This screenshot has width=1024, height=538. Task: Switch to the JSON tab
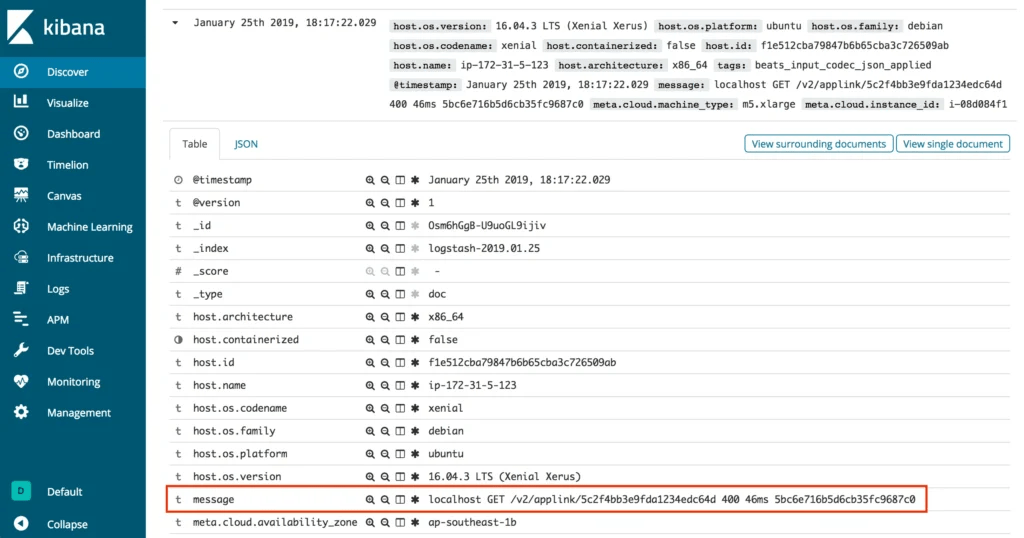(x=246, y=144)
